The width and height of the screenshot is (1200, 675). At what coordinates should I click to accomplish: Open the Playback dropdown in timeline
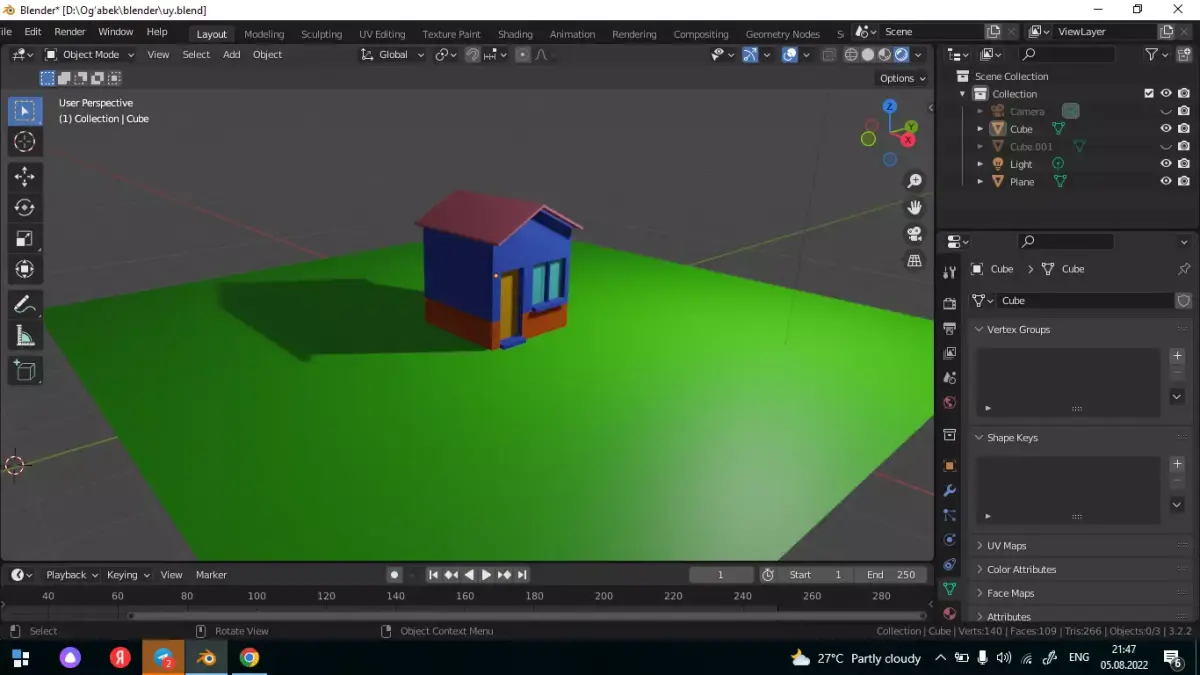point(71,575)
